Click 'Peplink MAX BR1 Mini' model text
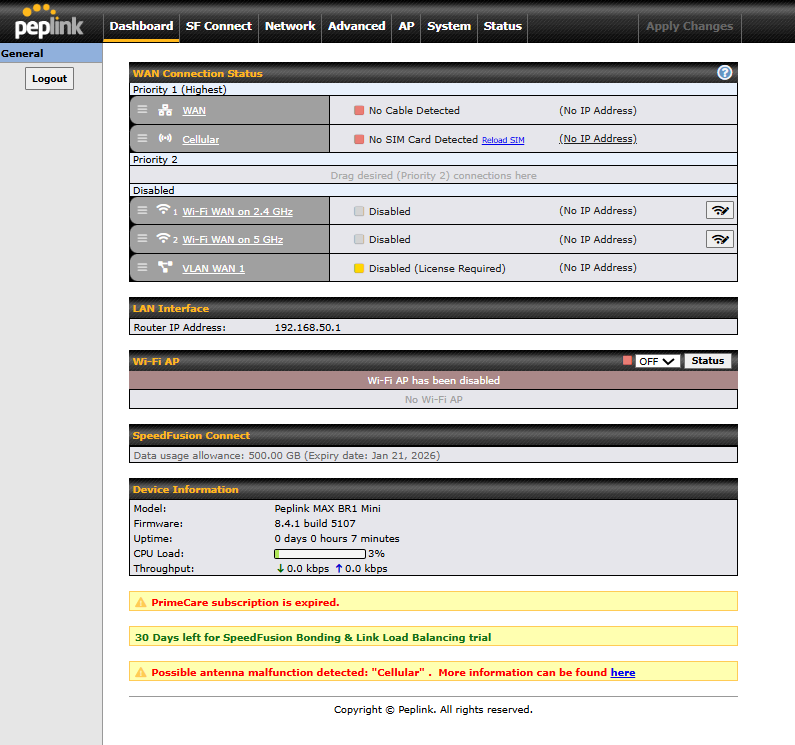 [328, 508]
